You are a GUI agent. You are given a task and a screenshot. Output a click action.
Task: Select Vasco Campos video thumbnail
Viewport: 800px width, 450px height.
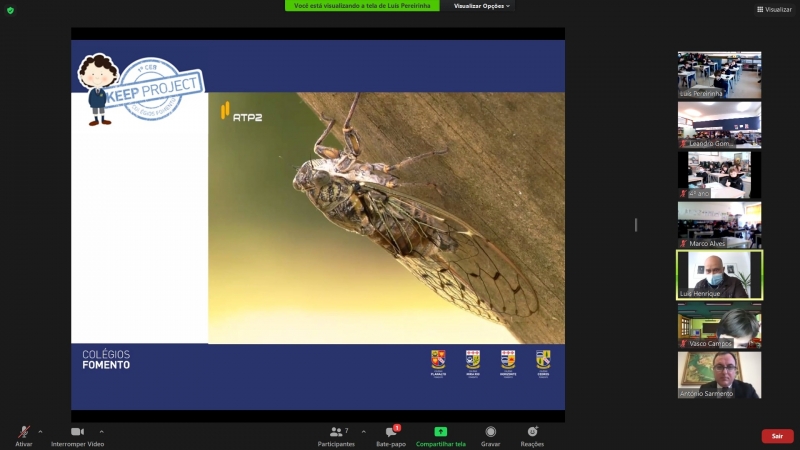pyautogui.click(x=719, y=325)
